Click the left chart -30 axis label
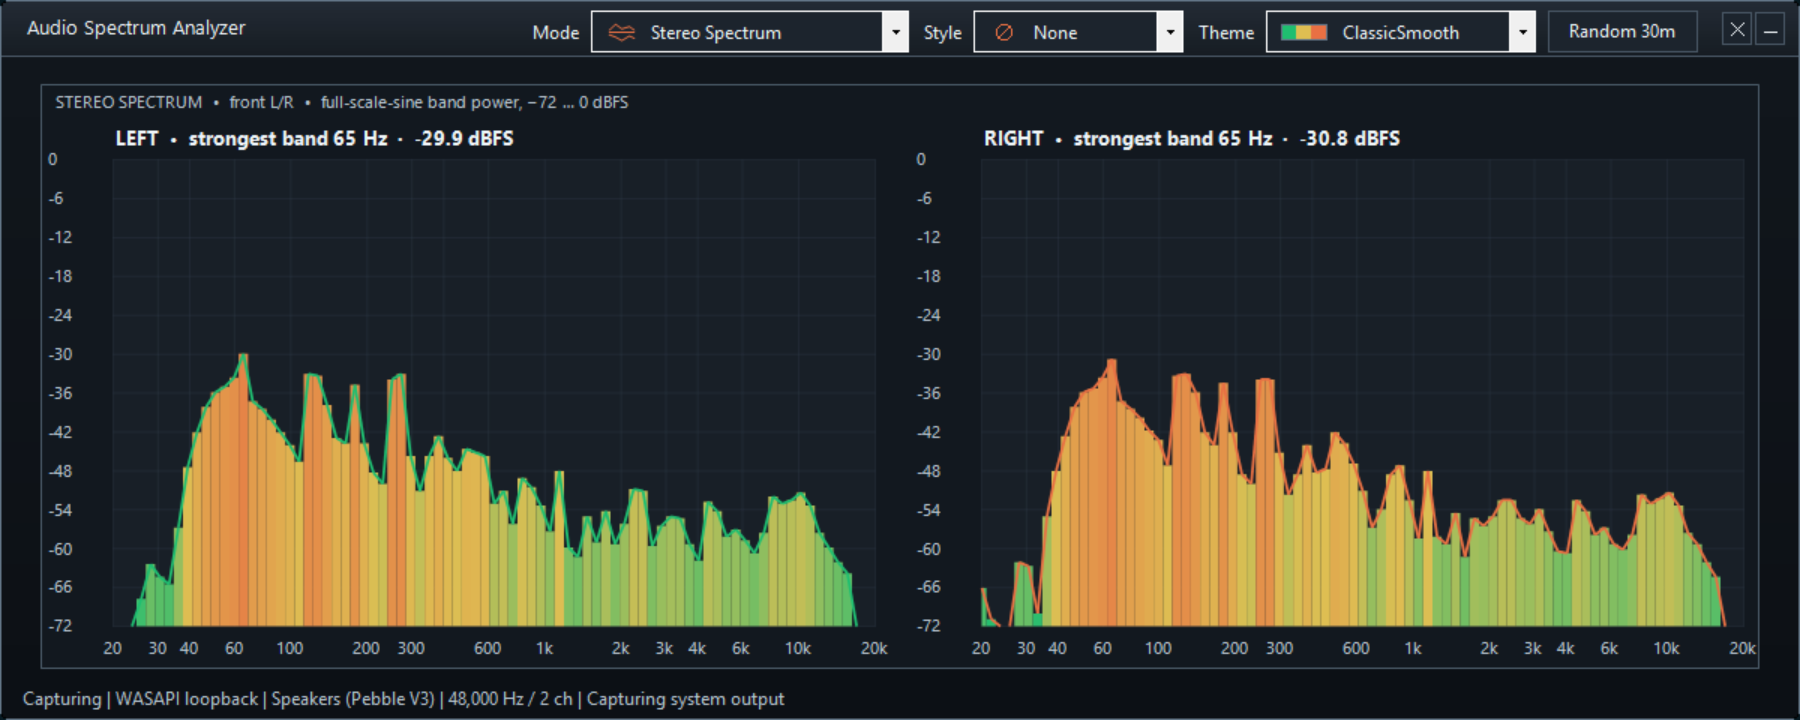Screen dimensions: 1800x720 (61, 354)
